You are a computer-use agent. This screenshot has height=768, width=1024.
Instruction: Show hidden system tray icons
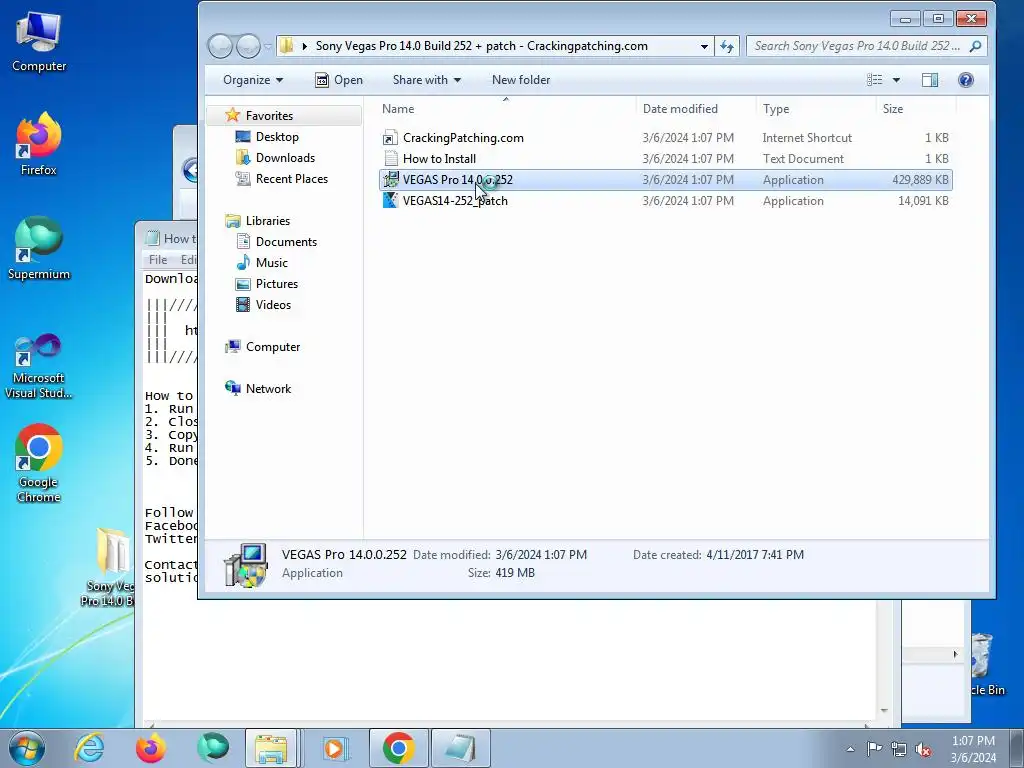pyautogui.click(x=850, y=749)
